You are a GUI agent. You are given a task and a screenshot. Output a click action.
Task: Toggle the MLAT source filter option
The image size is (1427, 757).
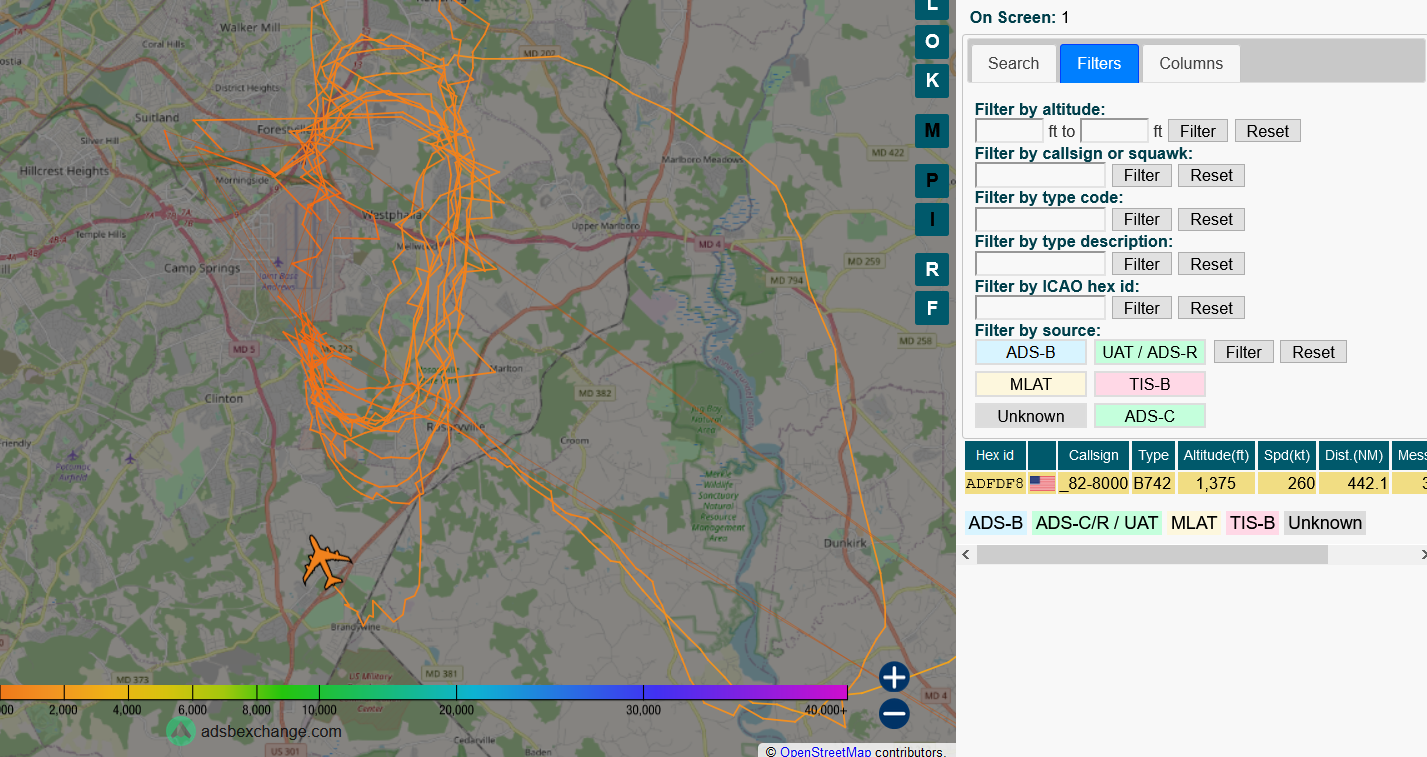click(x=1031, y=384)
